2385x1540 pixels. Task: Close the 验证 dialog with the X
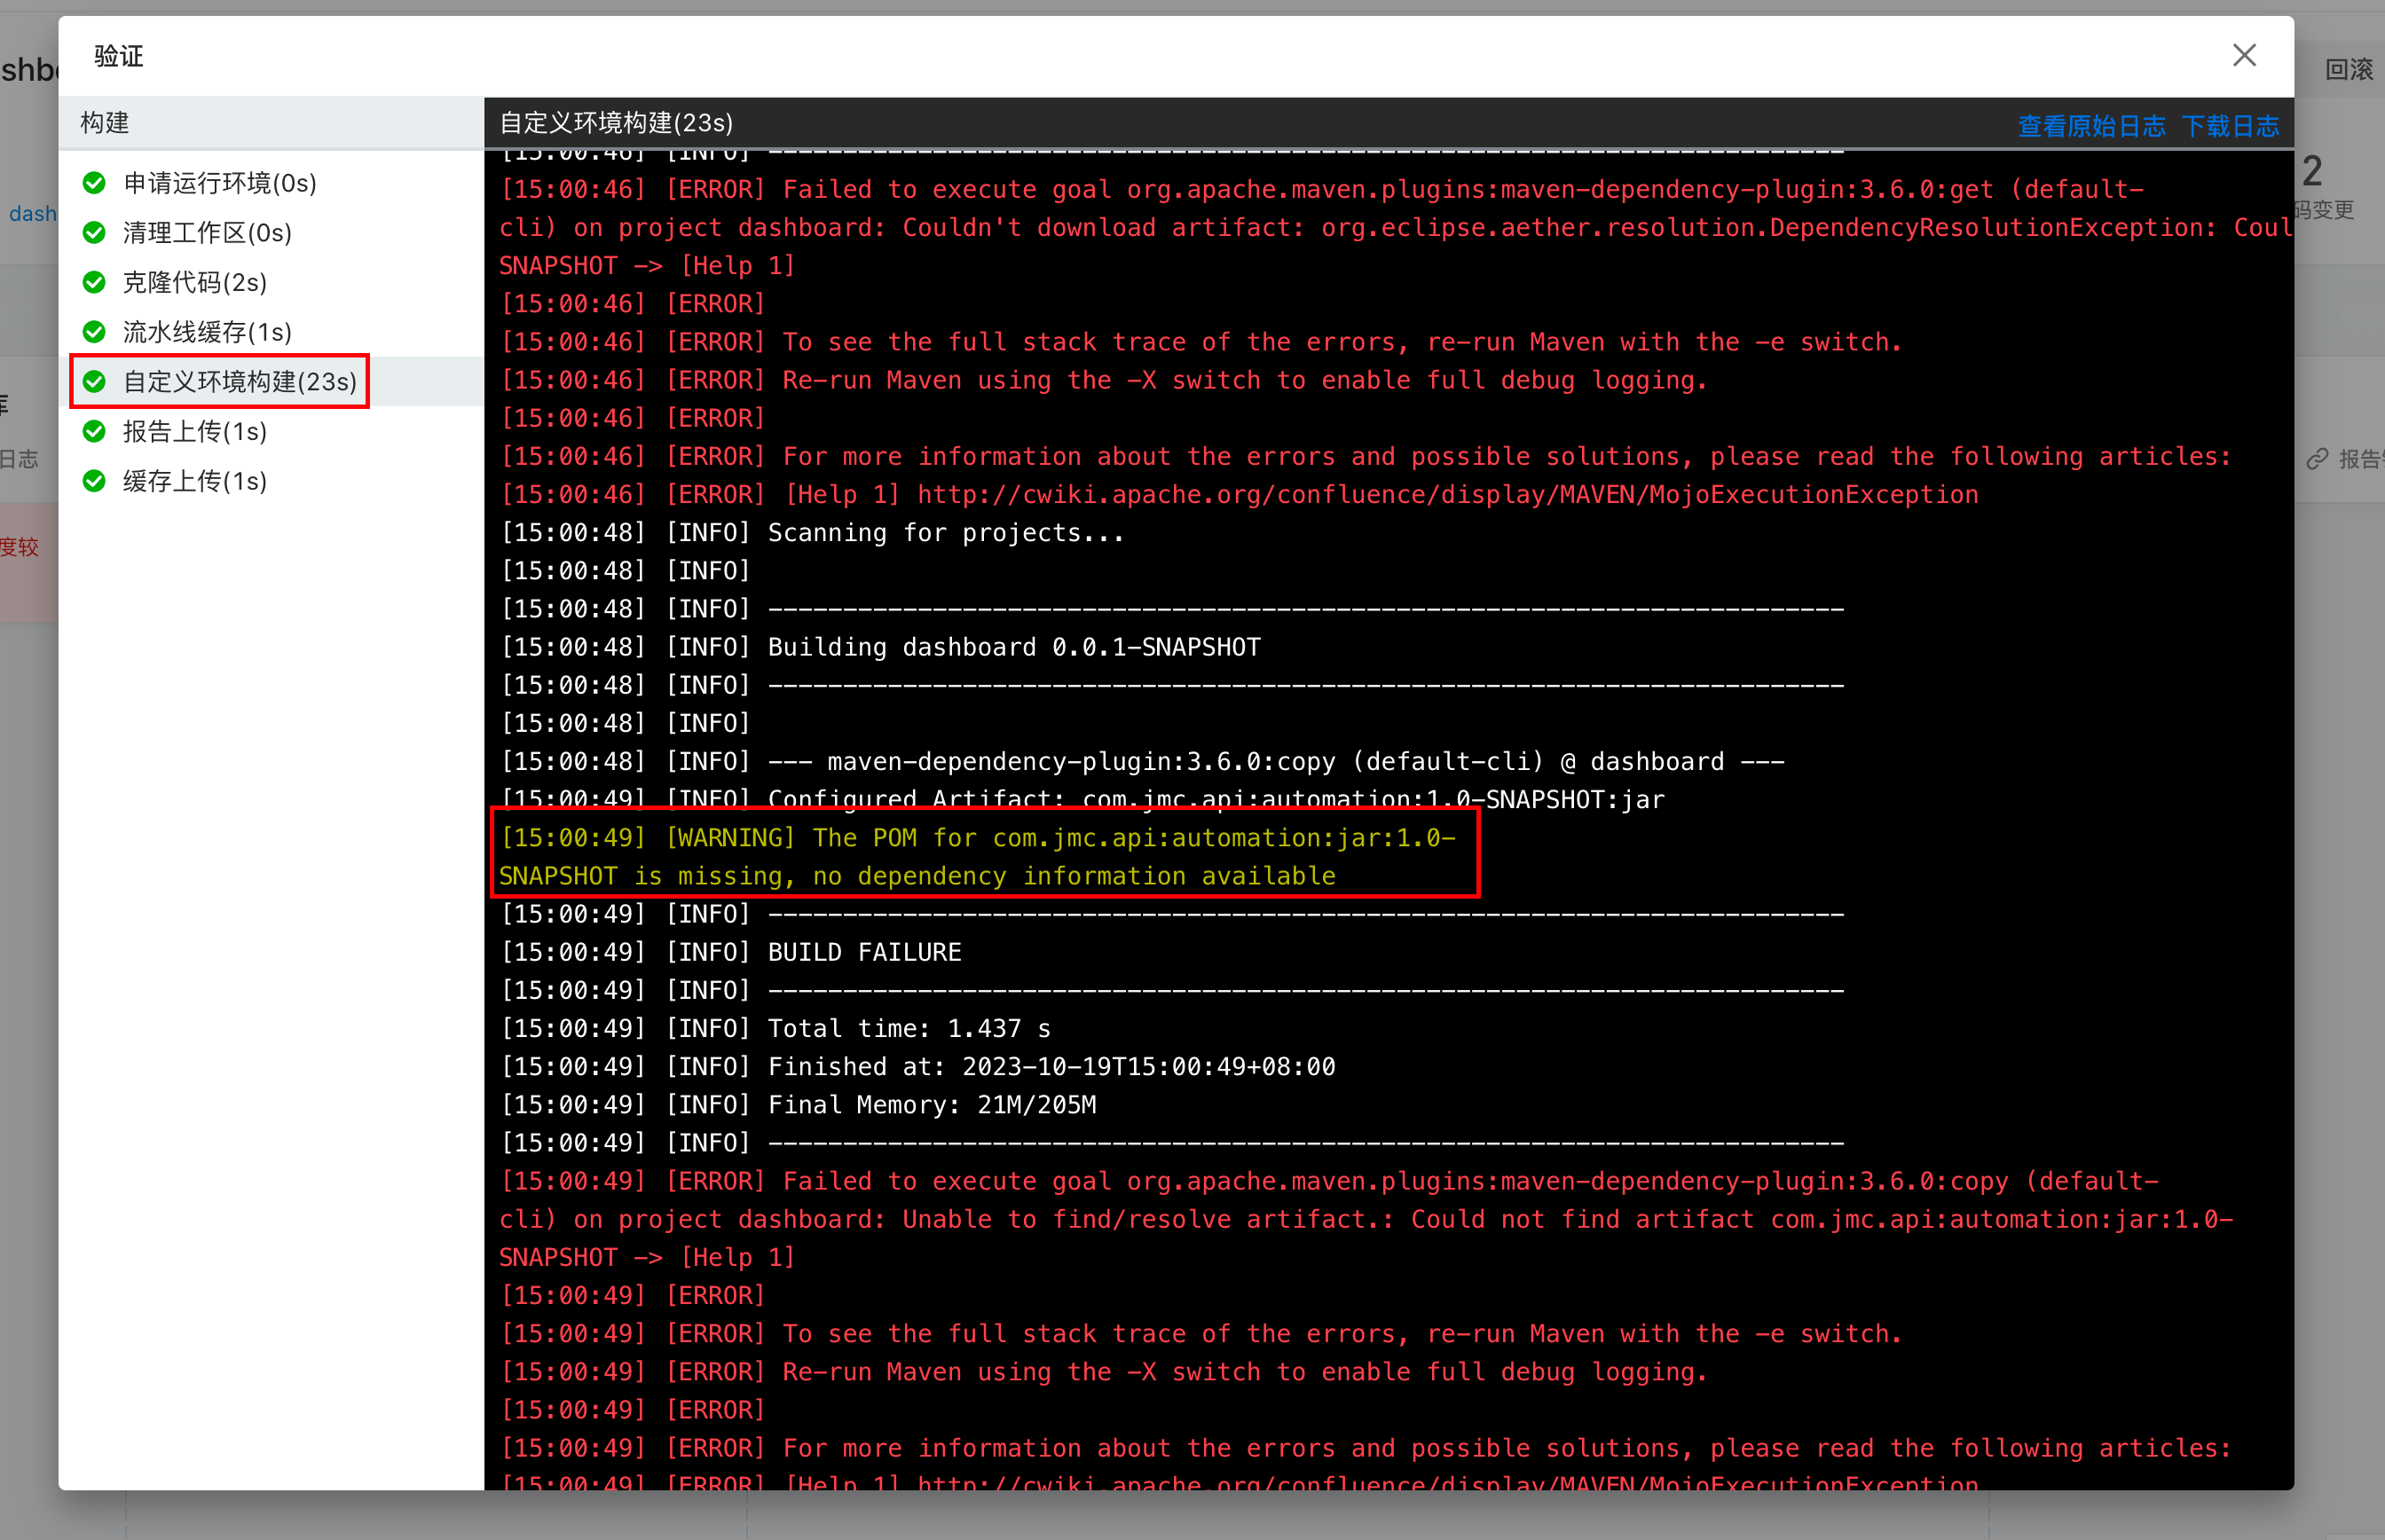(2244, 55)
